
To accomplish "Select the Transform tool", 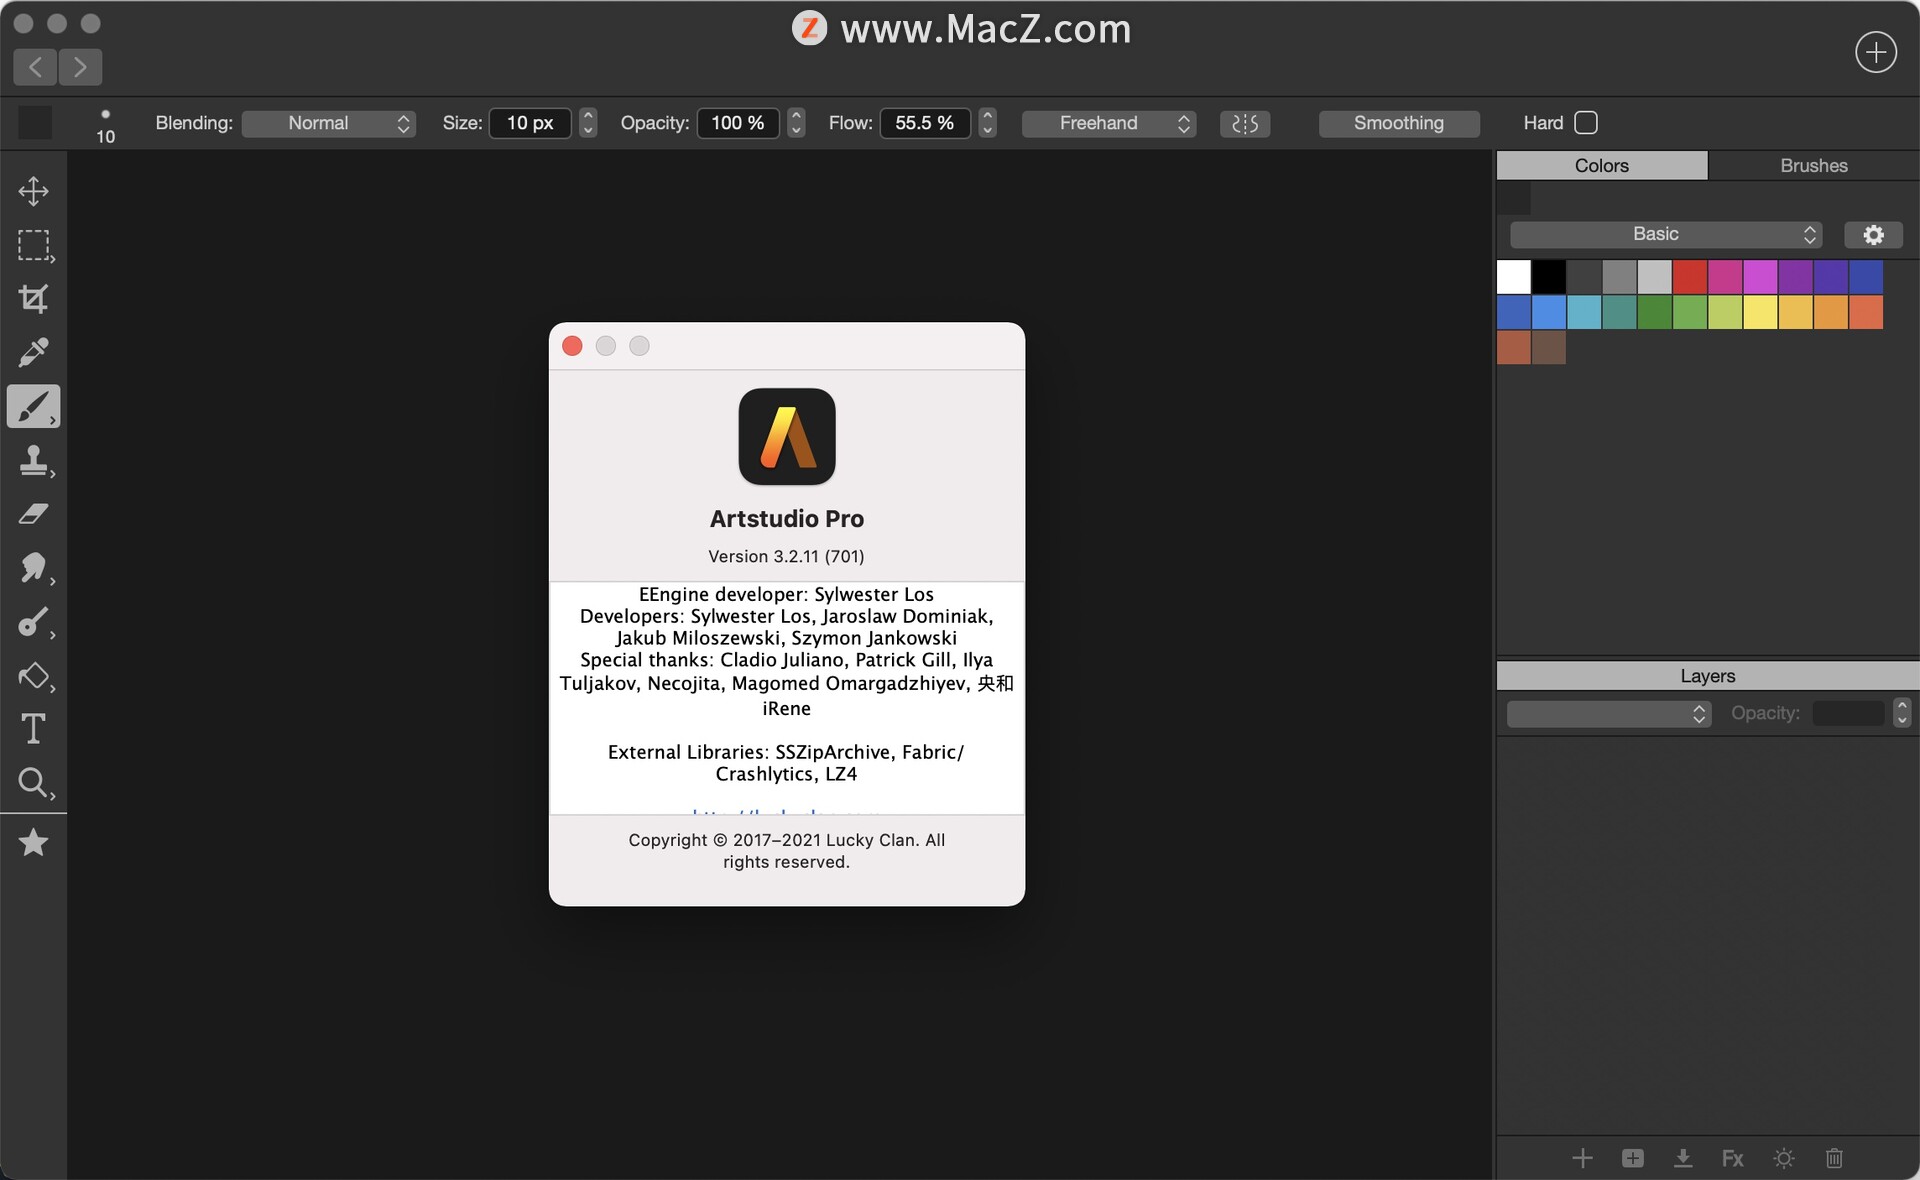I will (x=33, y=191).
